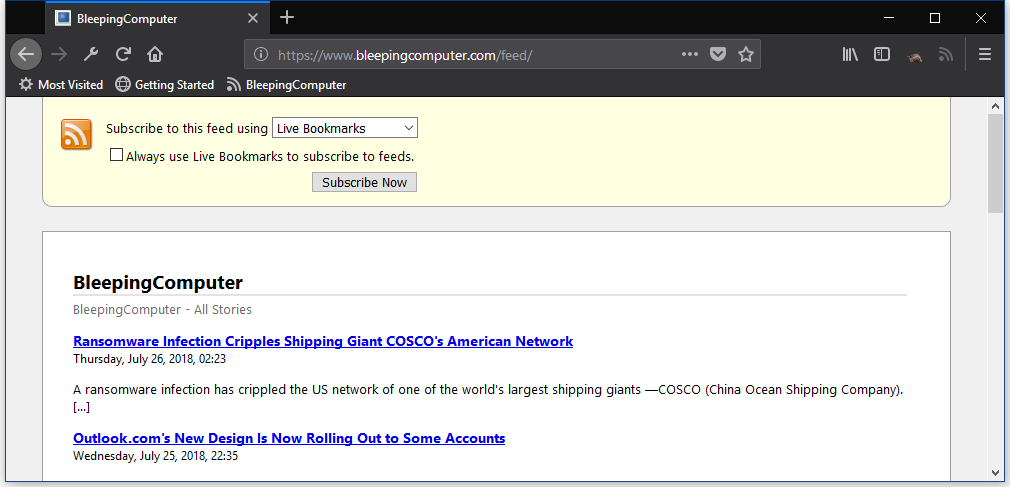The height and width of the screenshot is (487, 1010).
Task: Click Subscribe Now button
Action: (365, 182)
